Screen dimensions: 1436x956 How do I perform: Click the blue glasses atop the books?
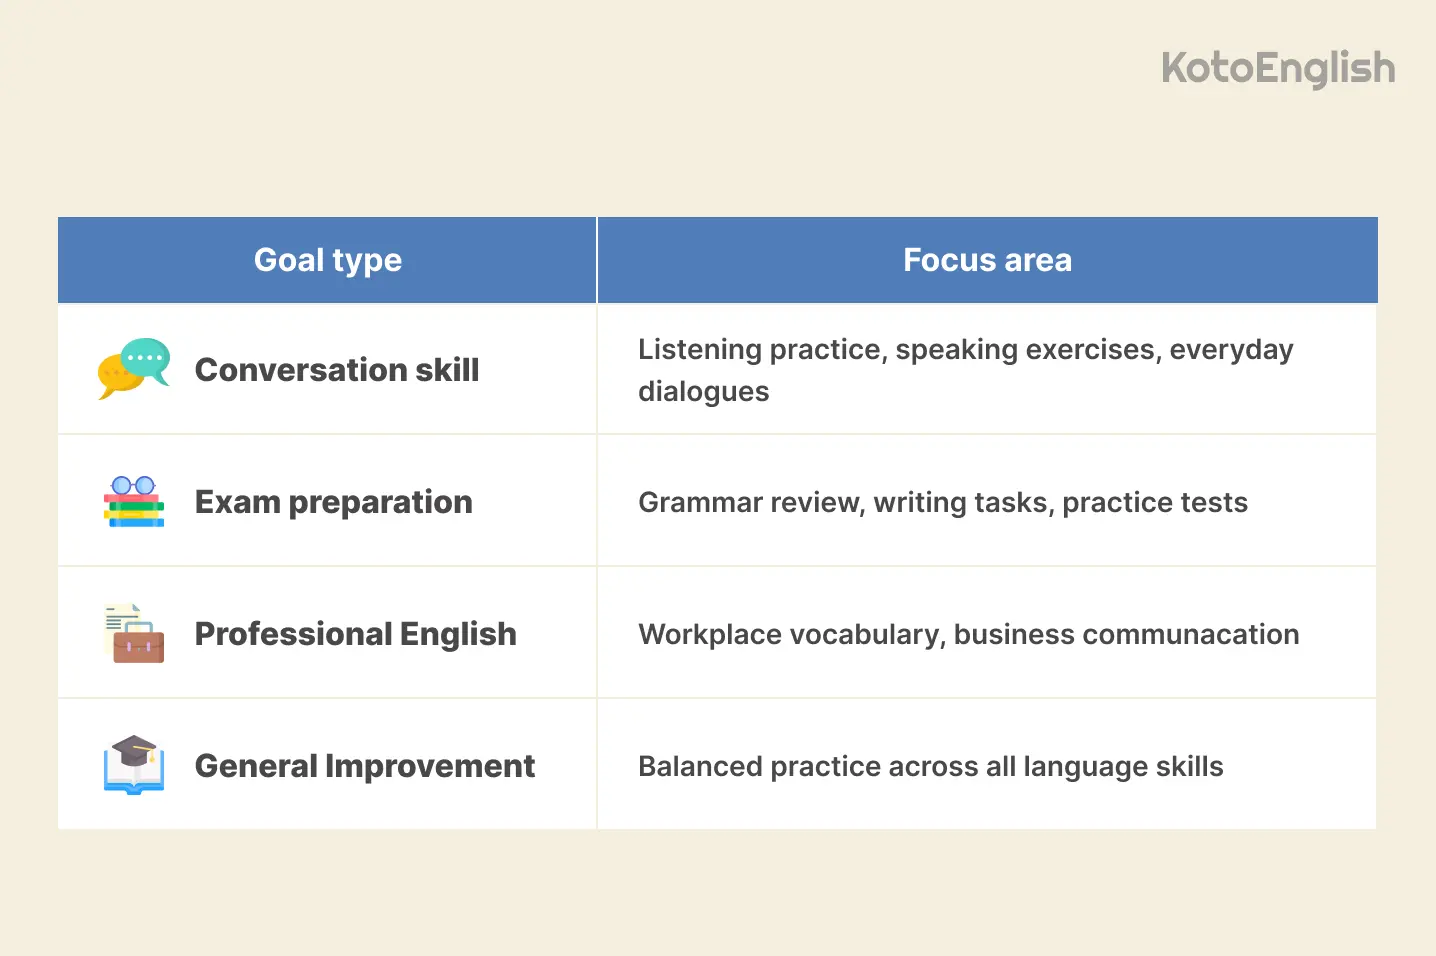133,485
